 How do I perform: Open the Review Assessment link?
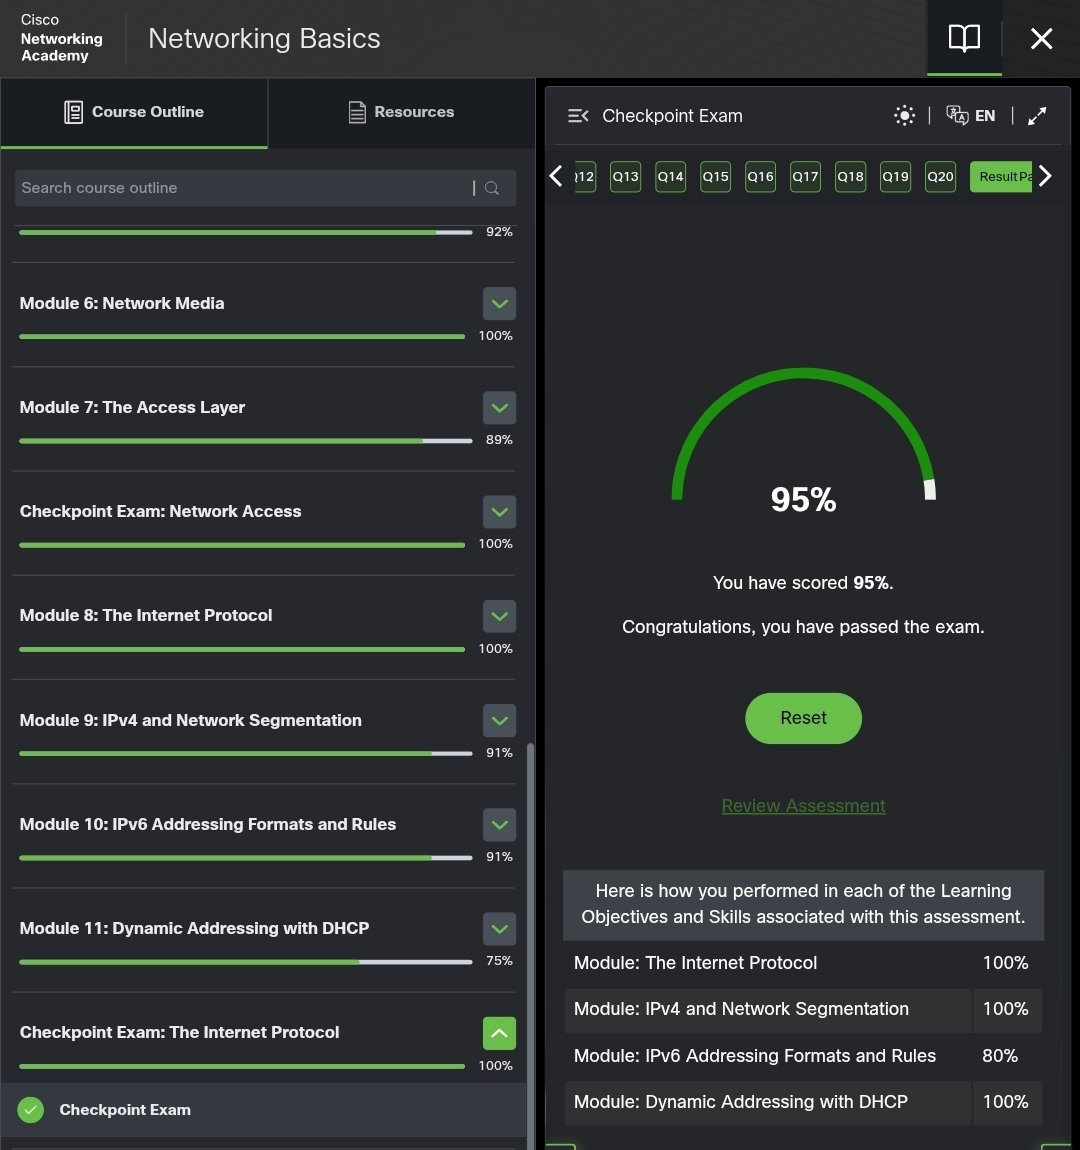[x=803, y=805]
